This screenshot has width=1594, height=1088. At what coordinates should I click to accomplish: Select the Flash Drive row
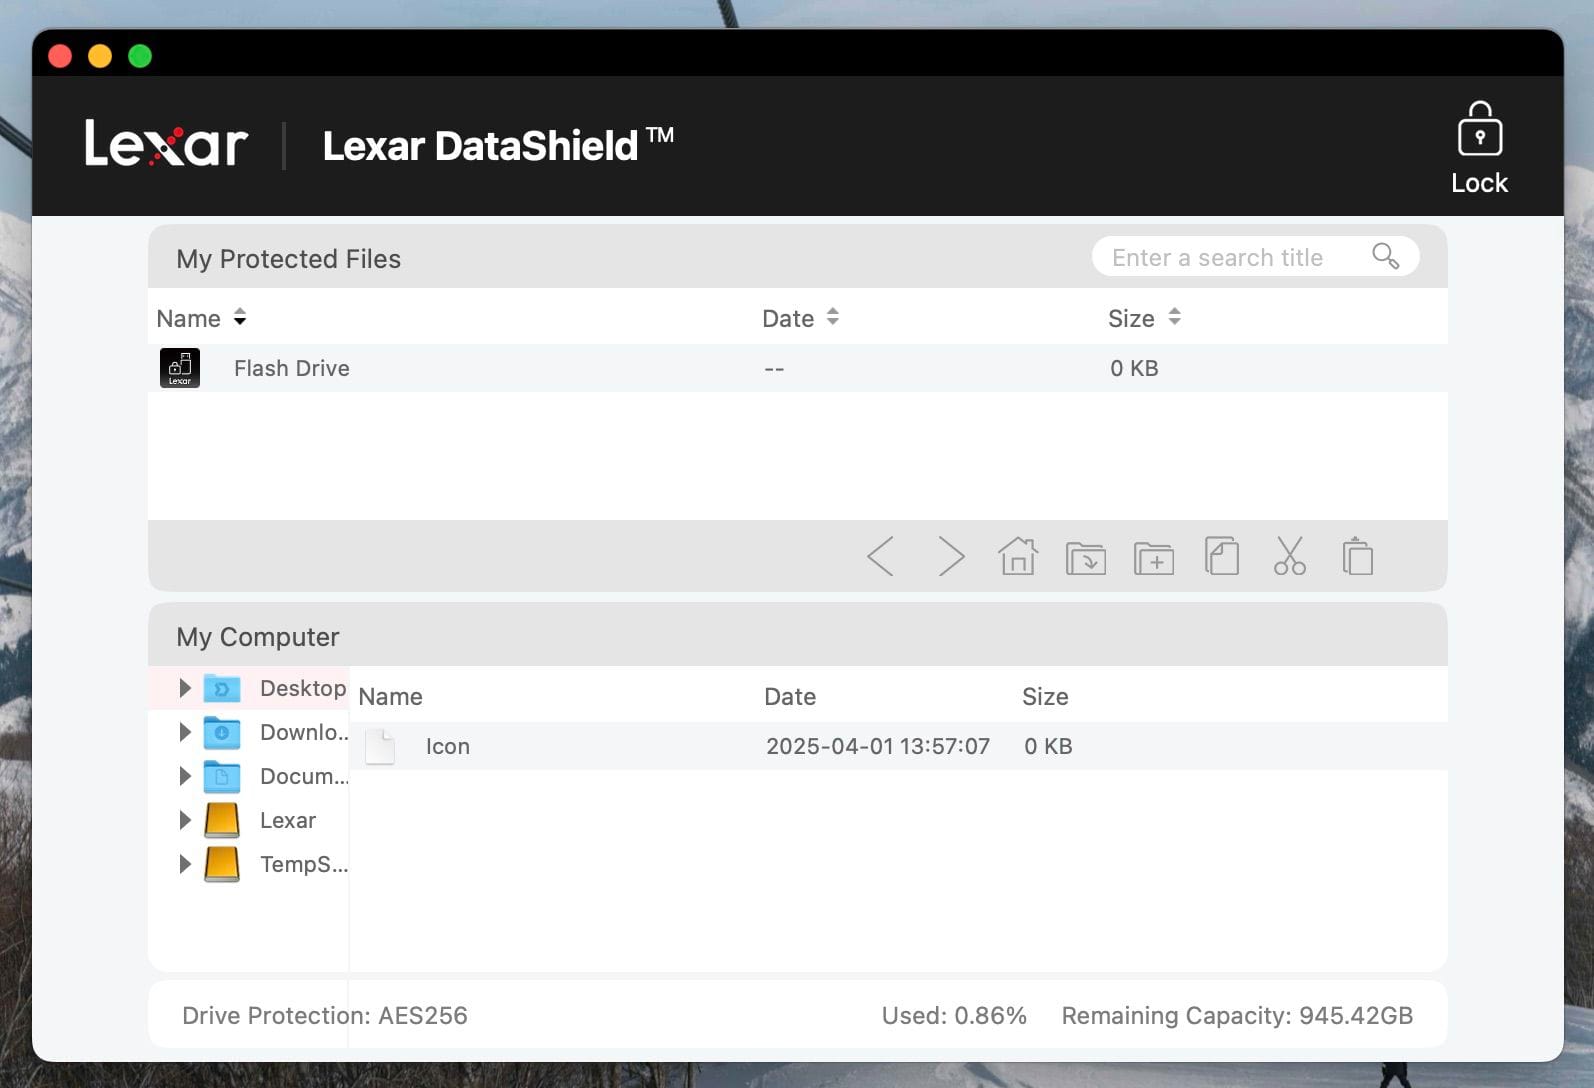pyautogui.click(x=798, y=368)
